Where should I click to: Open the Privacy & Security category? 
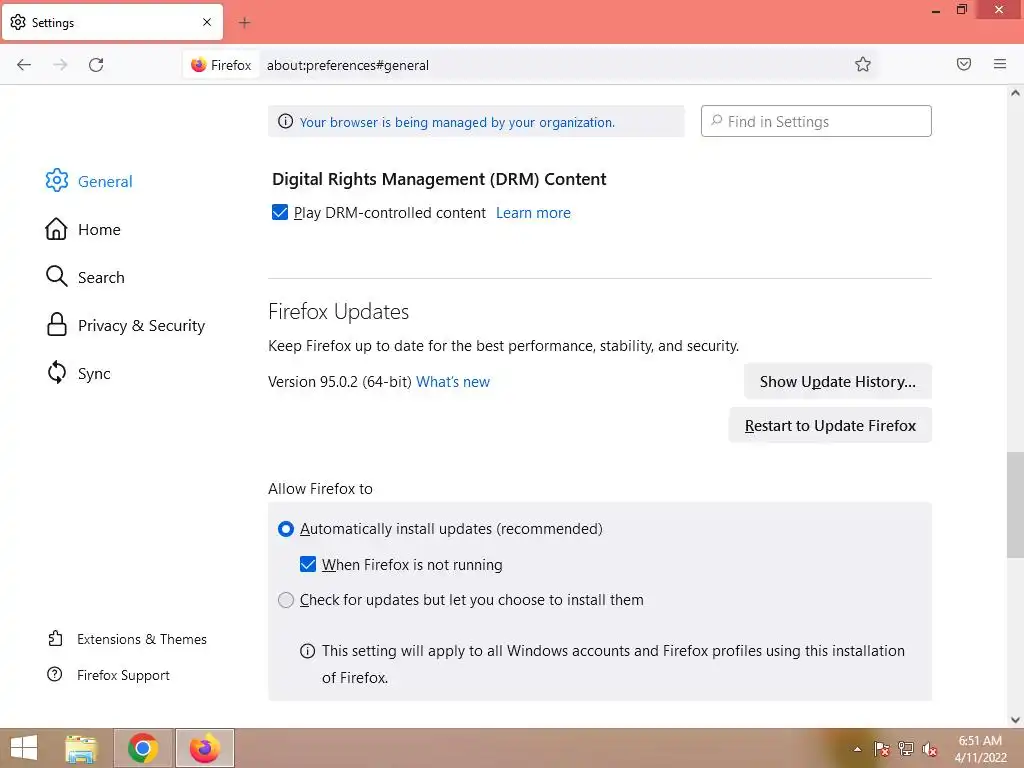[x=125, y=325]
